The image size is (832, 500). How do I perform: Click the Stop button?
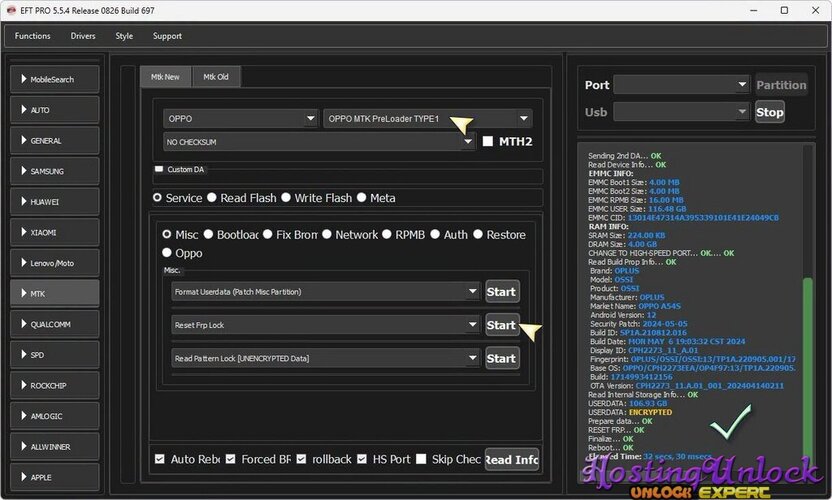click(x=769, y=112)
